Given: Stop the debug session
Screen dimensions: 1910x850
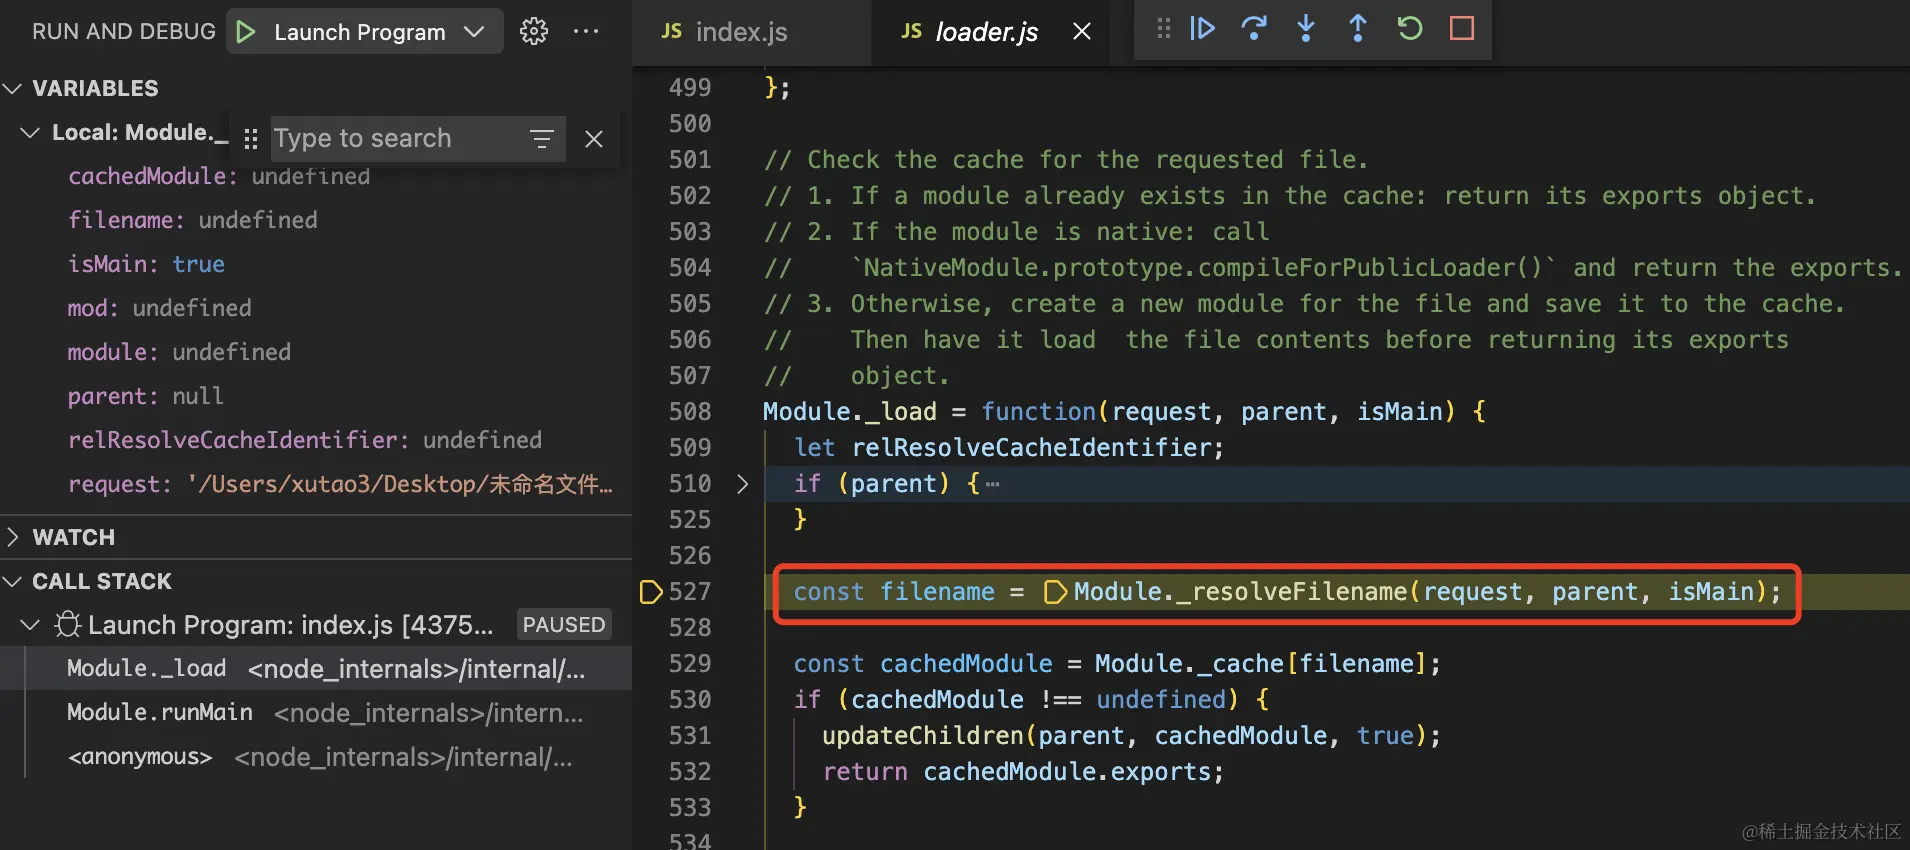Looking at the screenshot, I should pos(1462,29).
